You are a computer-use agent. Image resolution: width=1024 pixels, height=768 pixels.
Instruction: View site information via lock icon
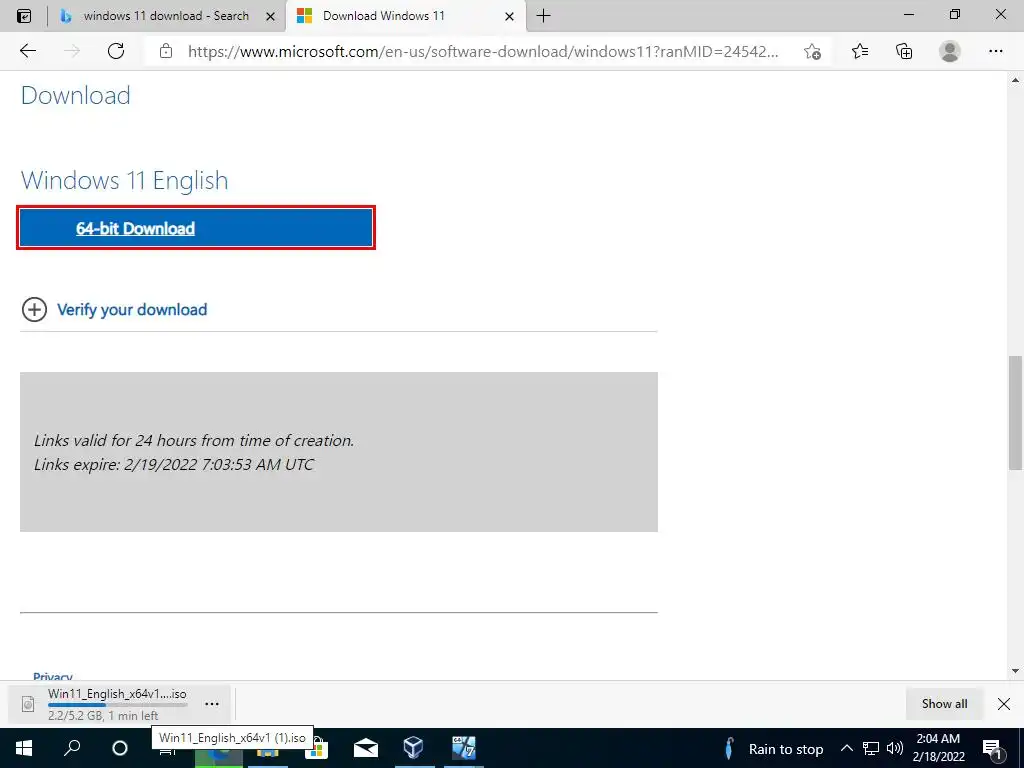pos(166,51)
